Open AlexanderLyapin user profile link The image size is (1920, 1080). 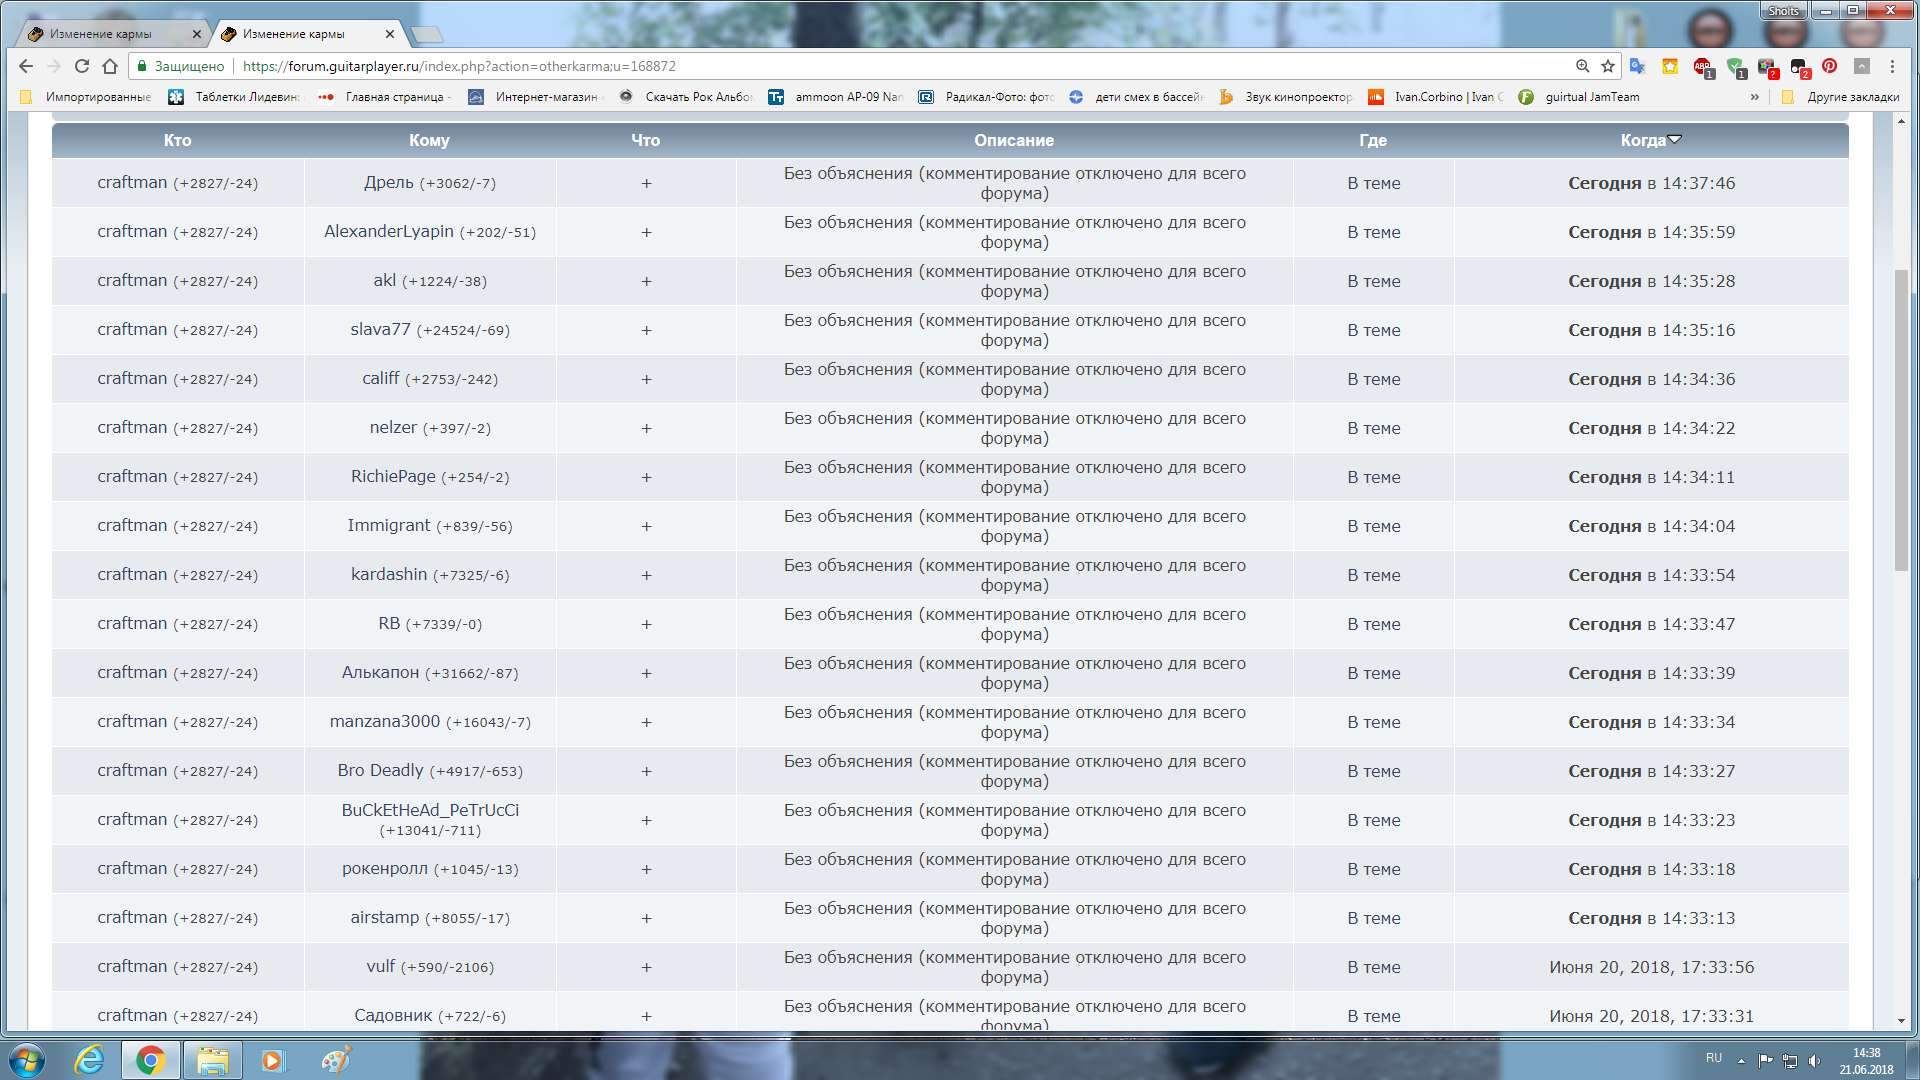click(x=389, y=231)
